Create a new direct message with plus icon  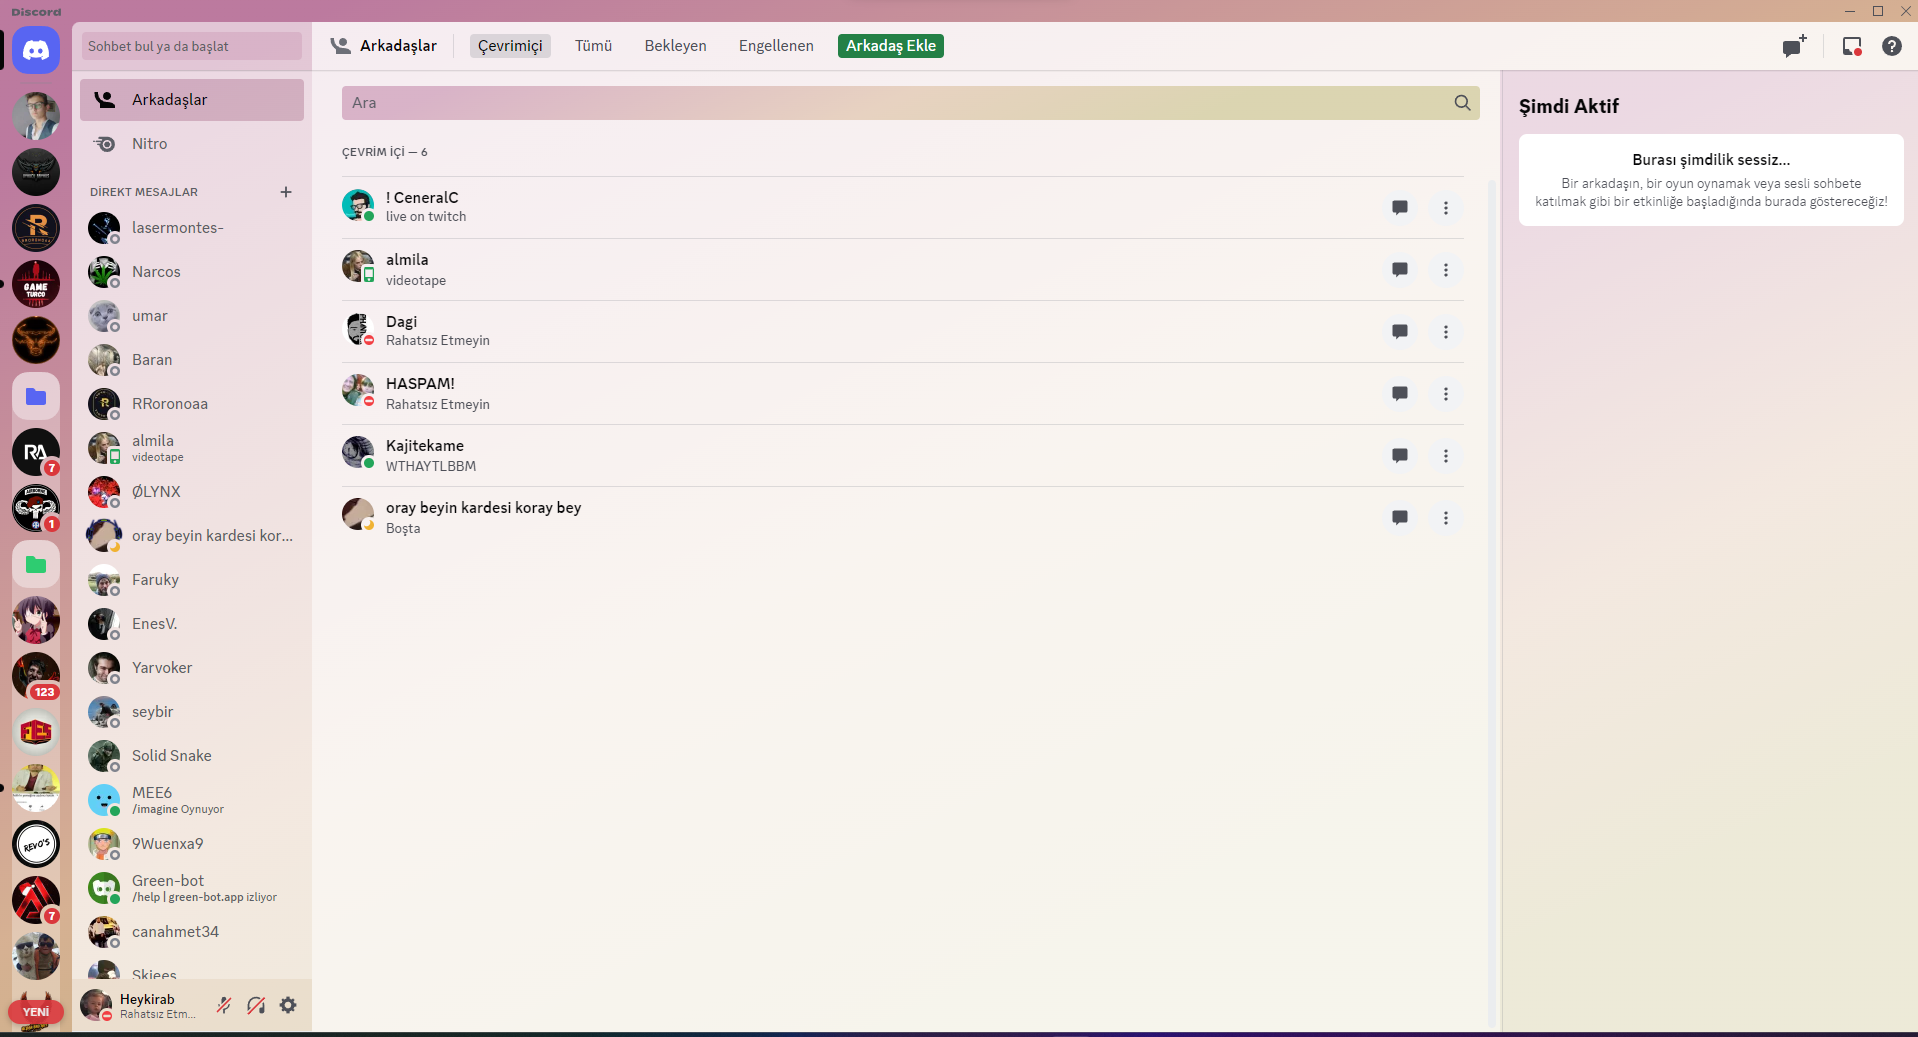tap(286, 192)
